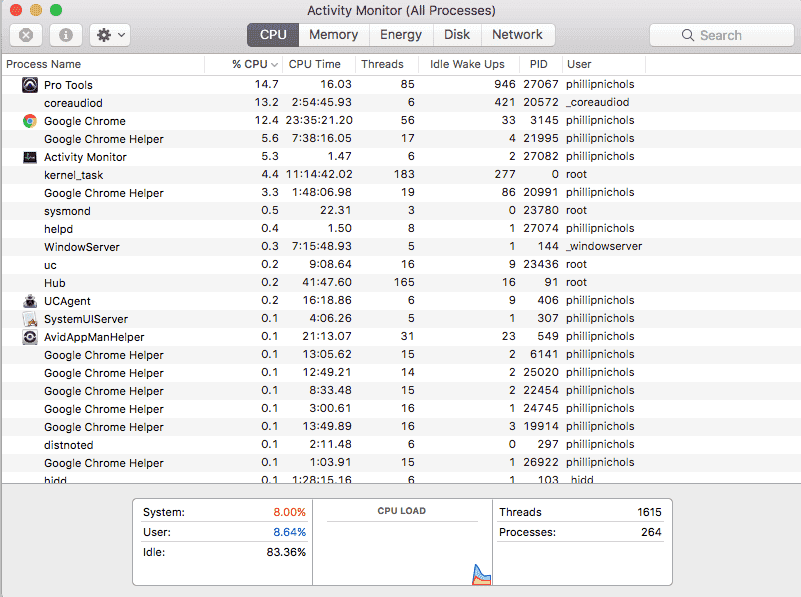Select the uc process row

point(402,265)
